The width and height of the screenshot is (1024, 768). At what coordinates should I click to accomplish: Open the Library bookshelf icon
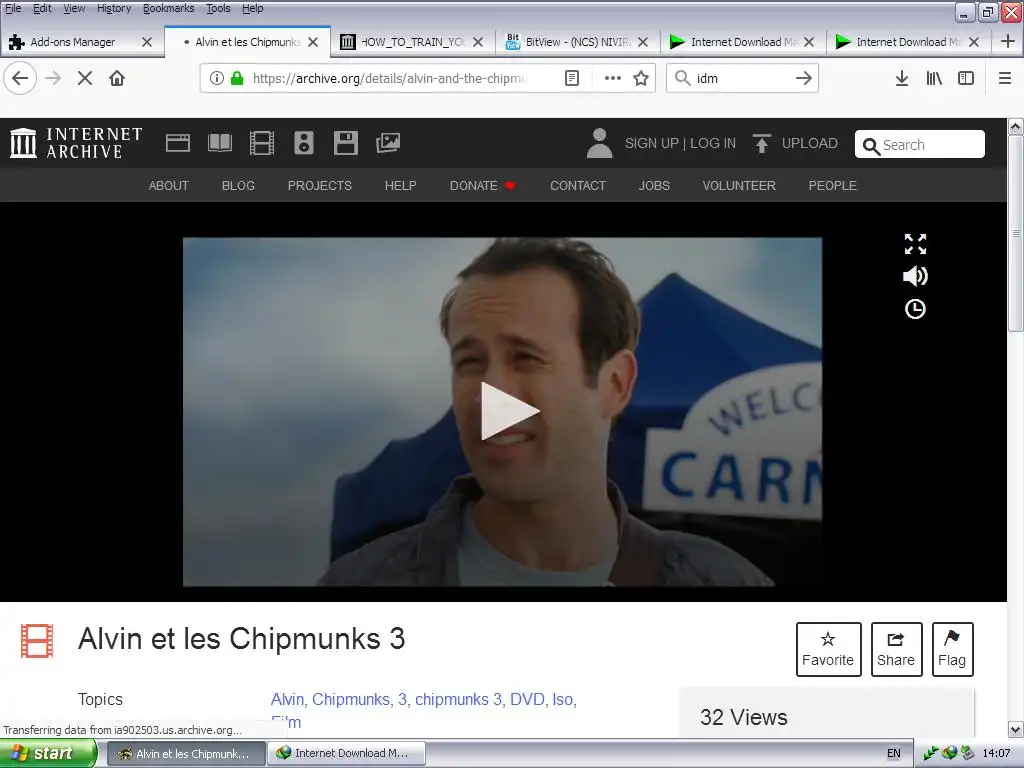coord(934,78)
